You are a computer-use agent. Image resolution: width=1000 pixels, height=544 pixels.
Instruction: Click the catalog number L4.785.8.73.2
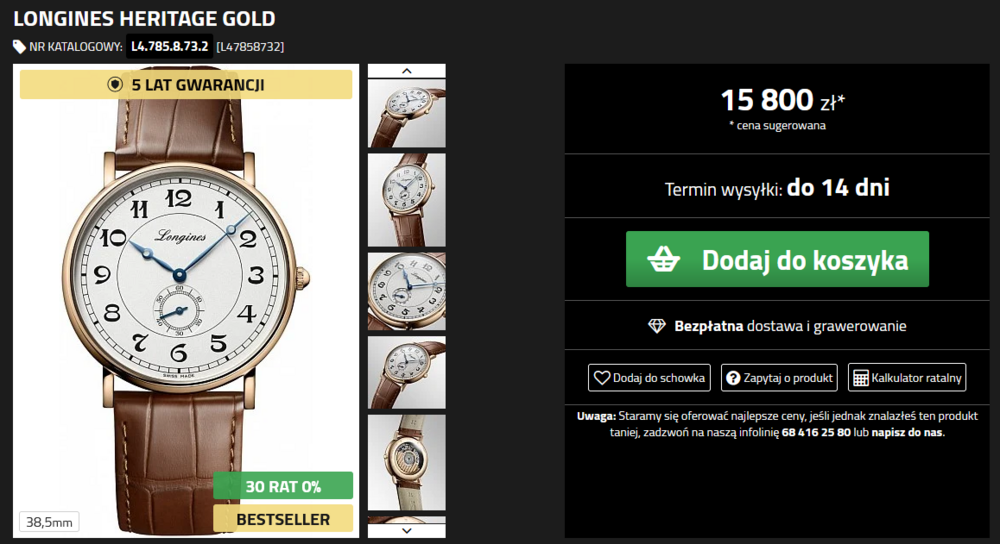tap(170, 46)
